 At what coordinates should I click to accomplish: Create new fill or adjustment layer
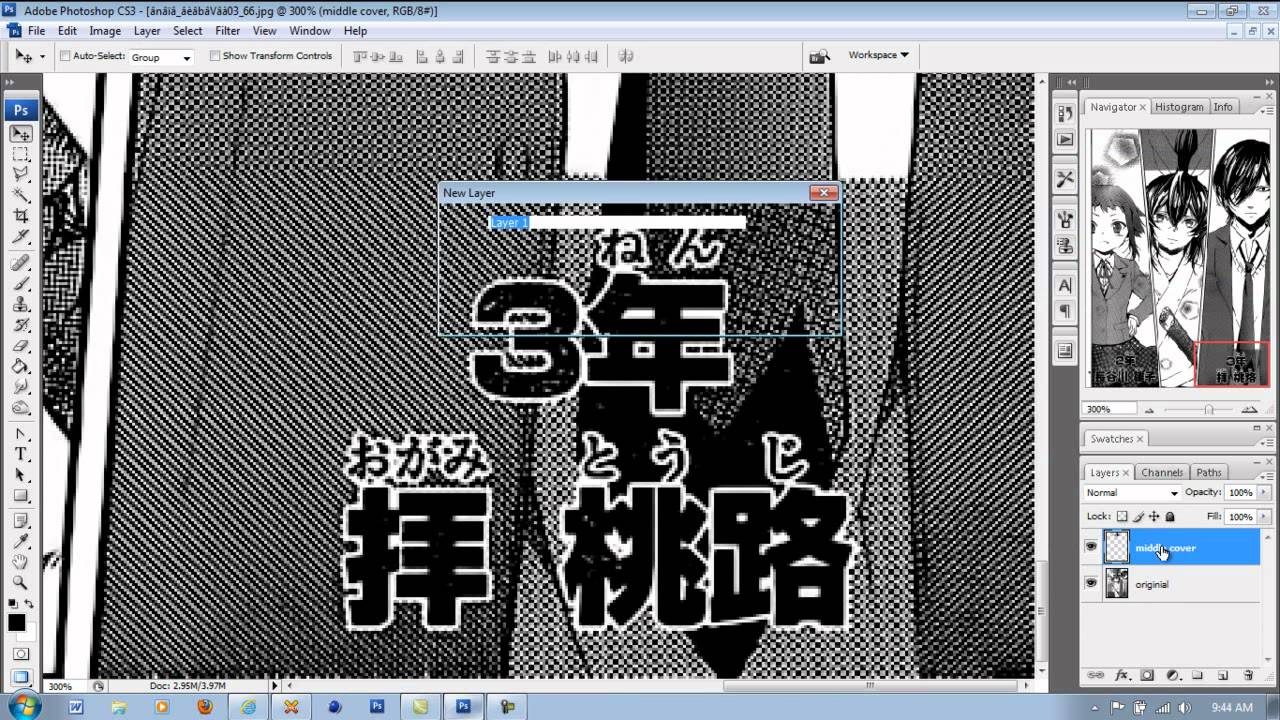(1172, 676)
